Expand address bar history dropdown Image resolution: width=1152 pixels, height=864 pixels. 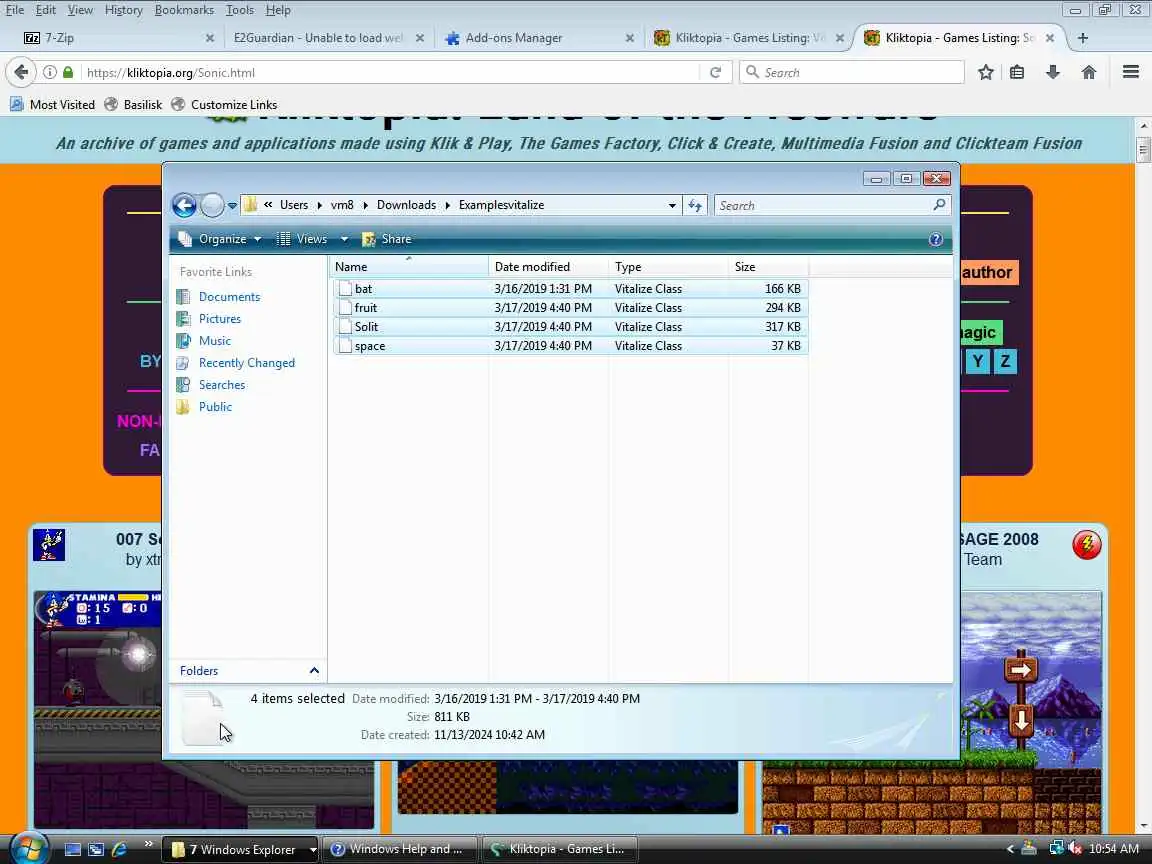[672, 206]
